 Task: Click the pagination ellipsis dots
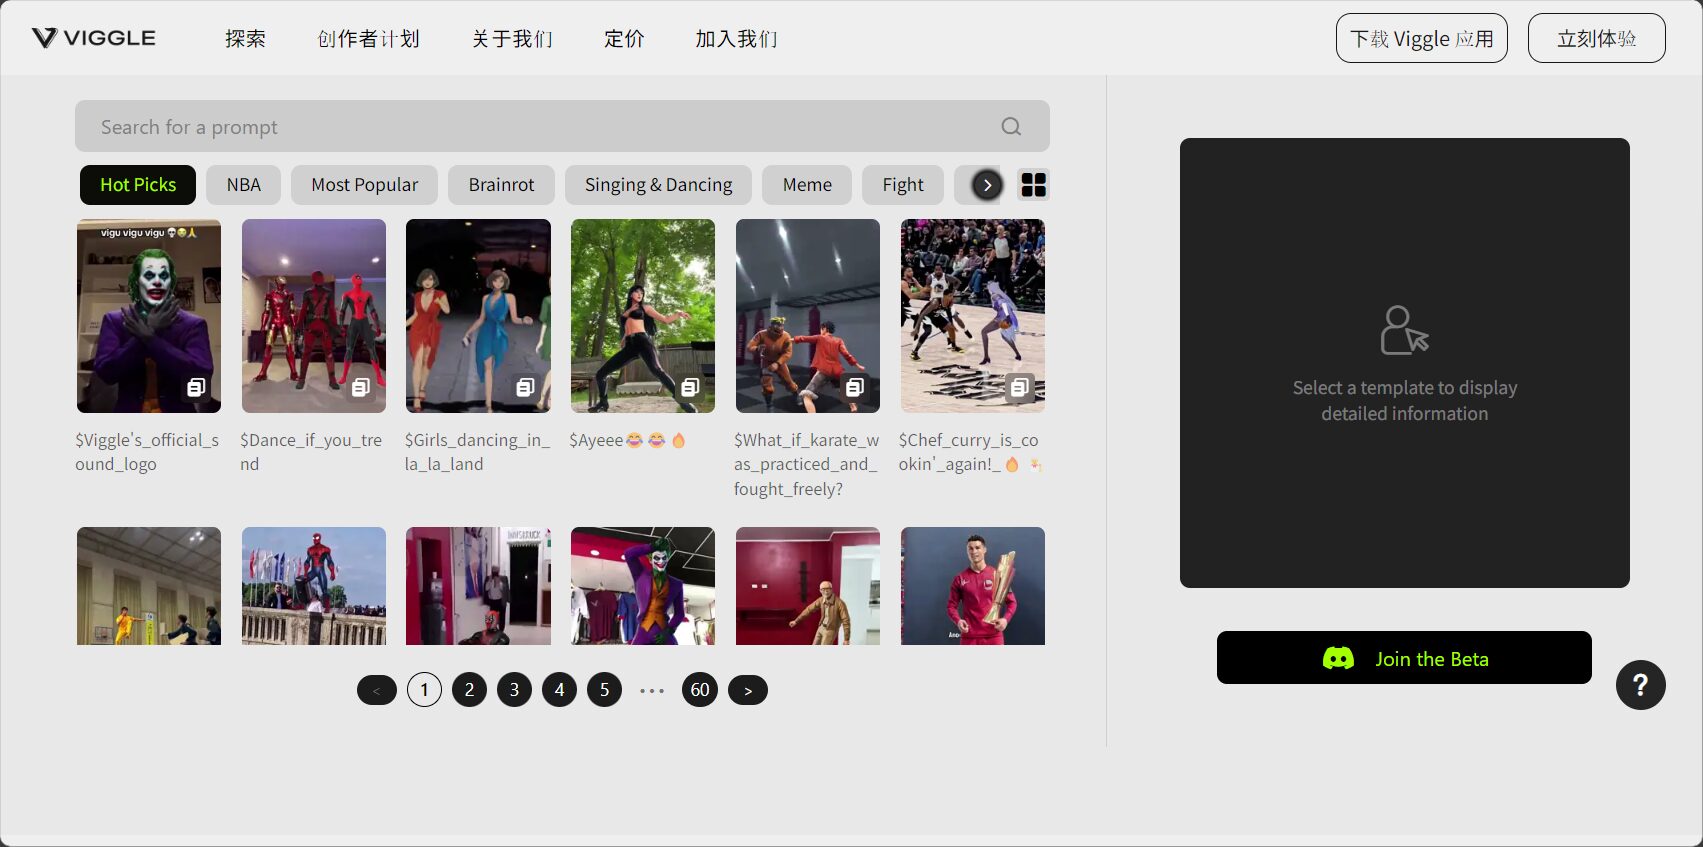tap(652, 691)
